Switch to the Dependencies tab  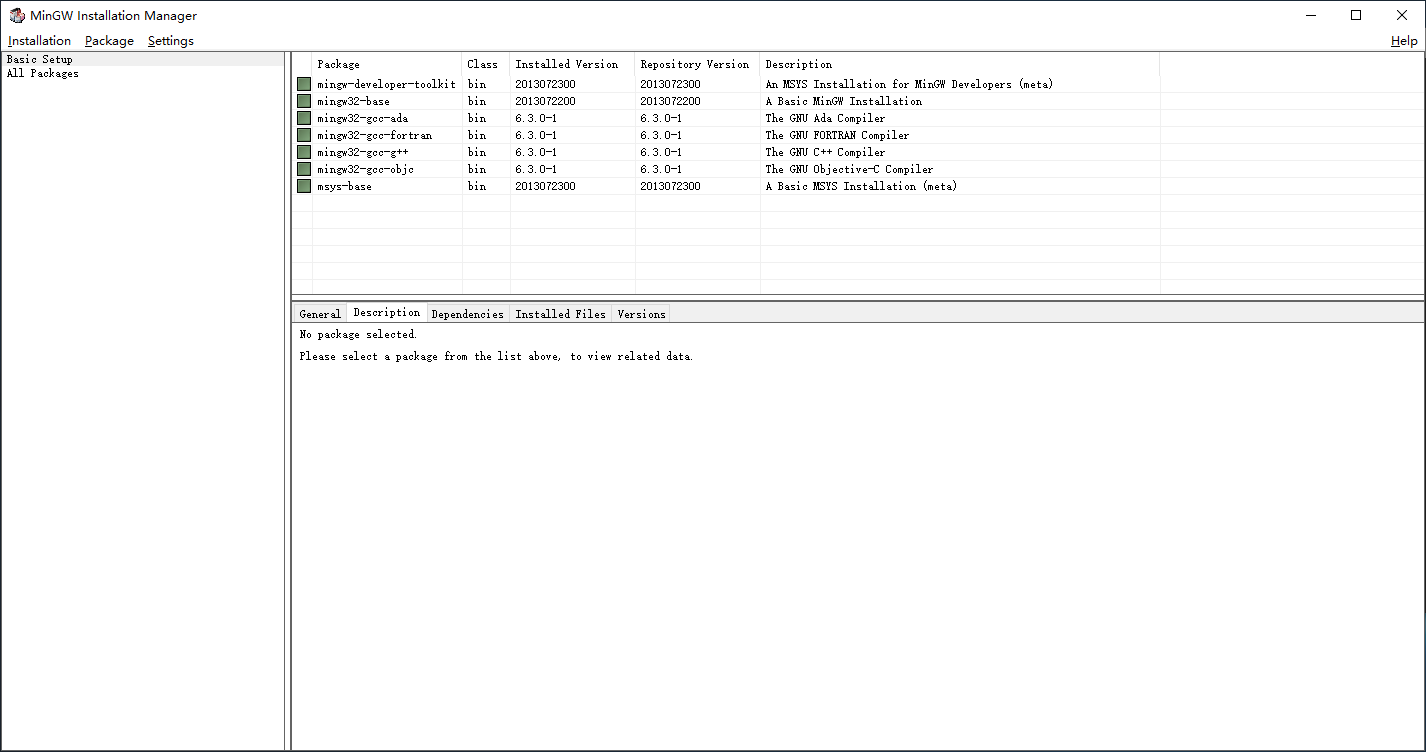coord(468,314)
